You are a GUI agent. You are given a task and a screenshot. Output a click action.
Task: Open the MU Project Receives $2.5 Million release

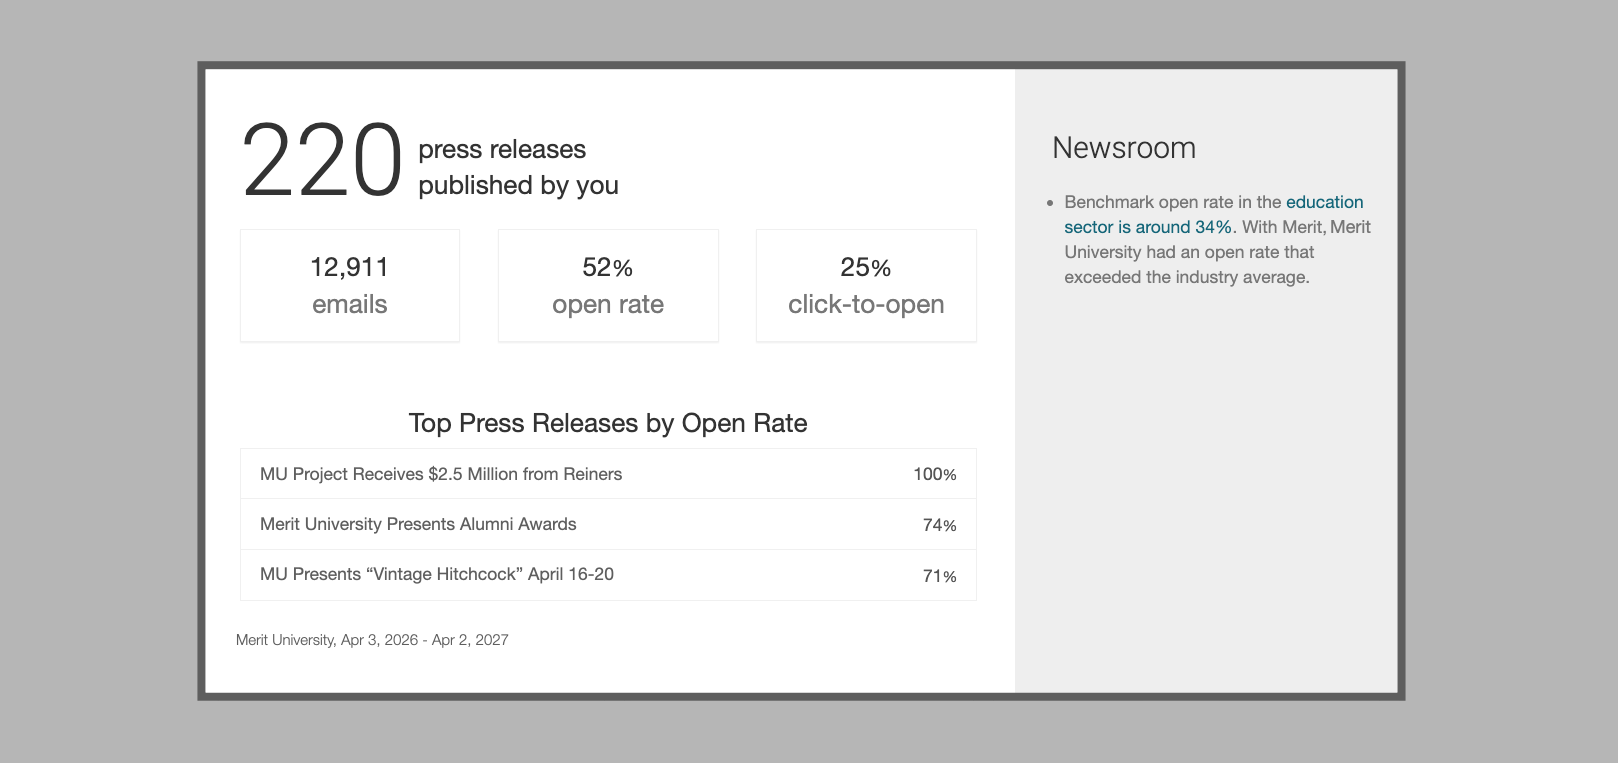point(441,474)
